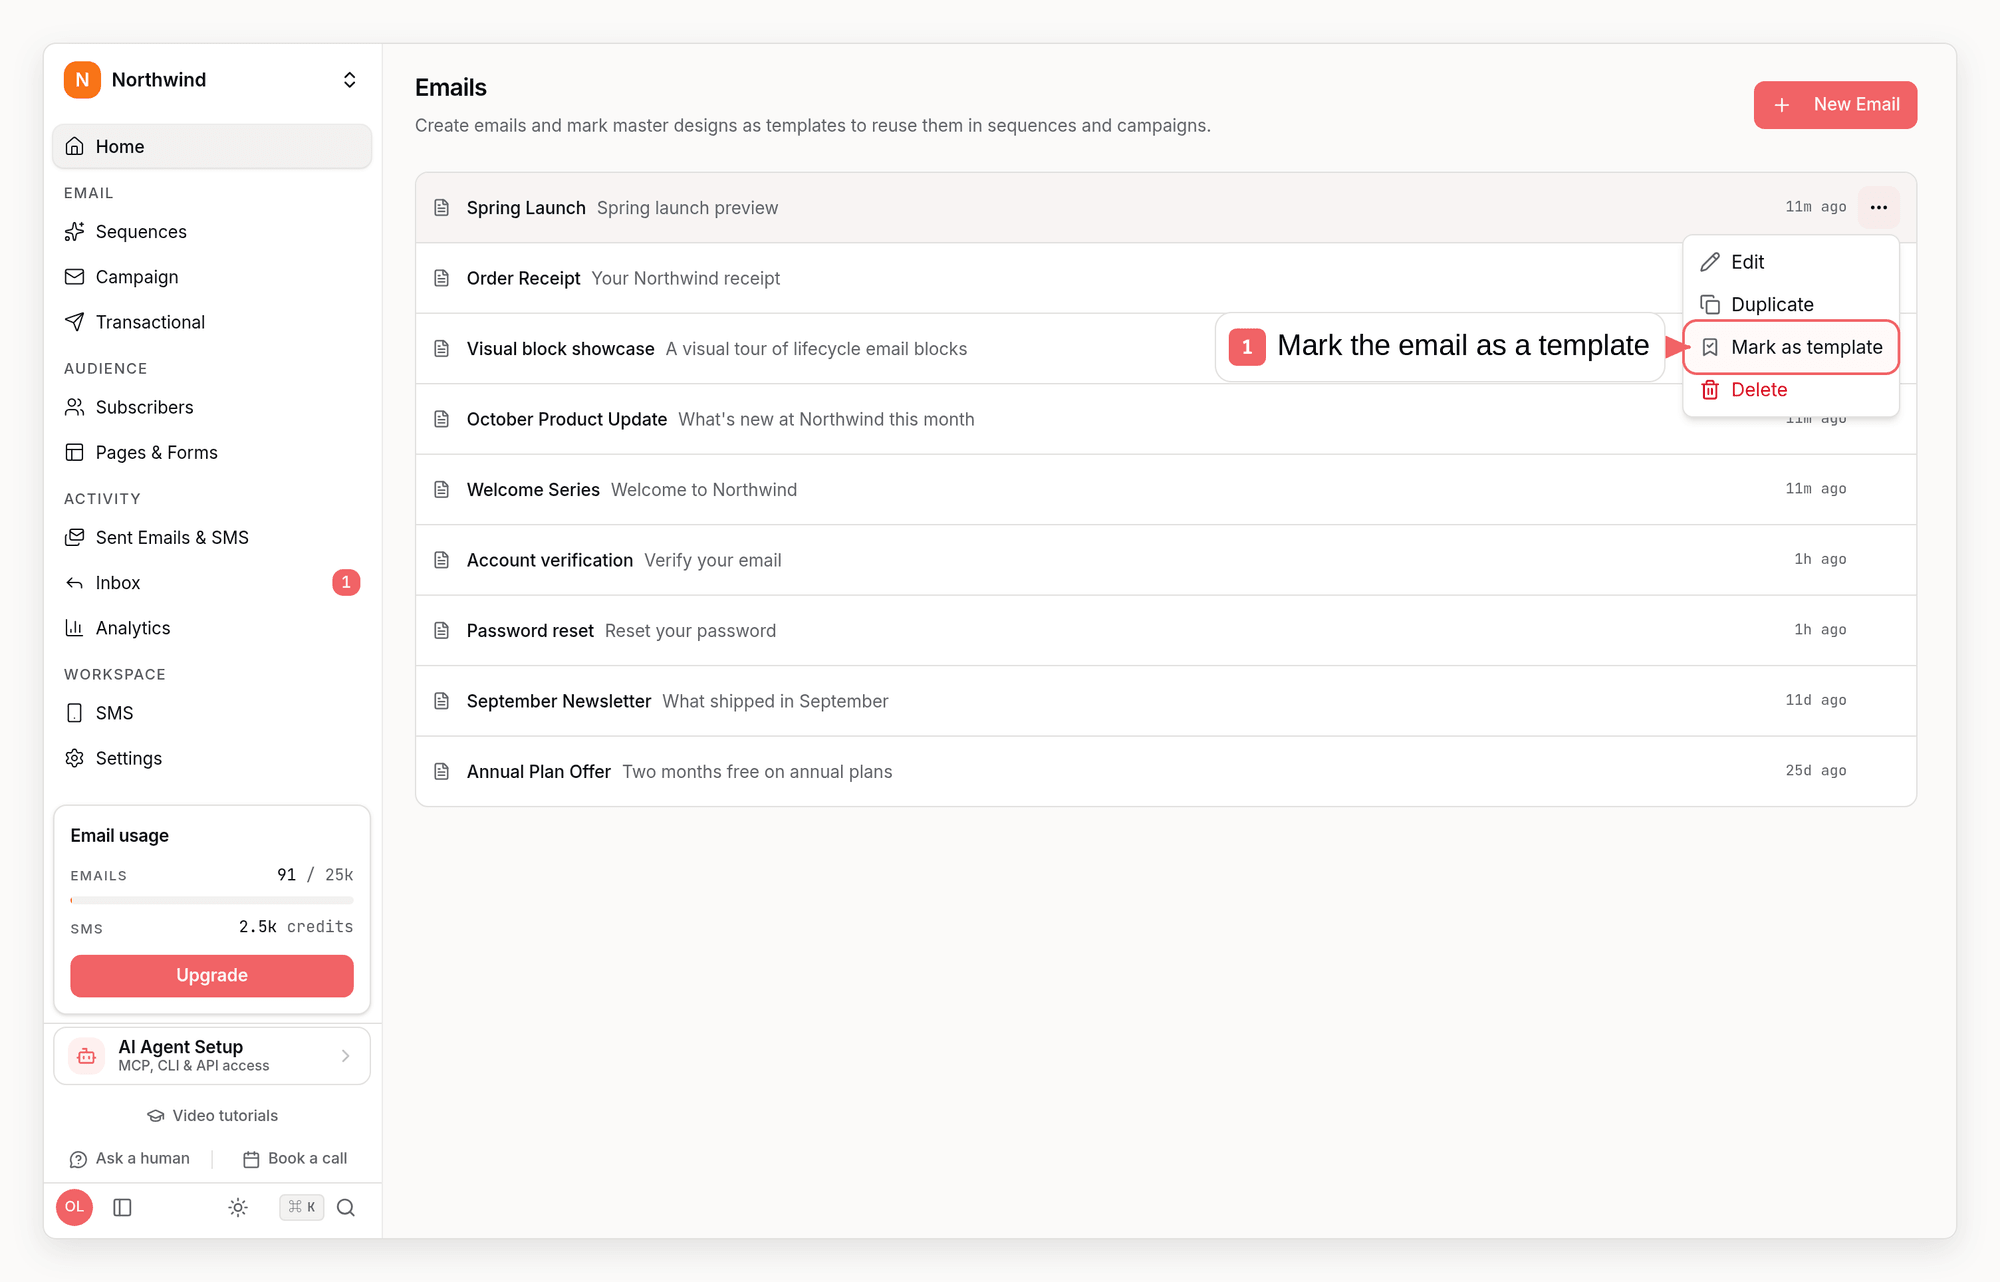
Task: Click the Pages & Forms layout icon
Action: pyautogui.click(x=75, y=452)
